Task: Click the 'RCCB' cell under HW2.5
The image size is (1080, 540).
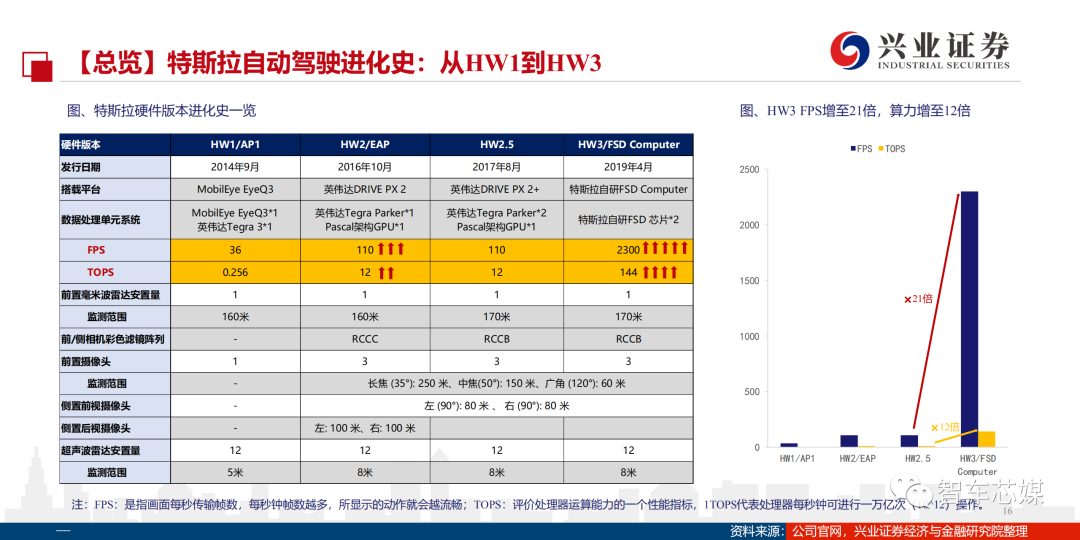Action: [497, 339]
